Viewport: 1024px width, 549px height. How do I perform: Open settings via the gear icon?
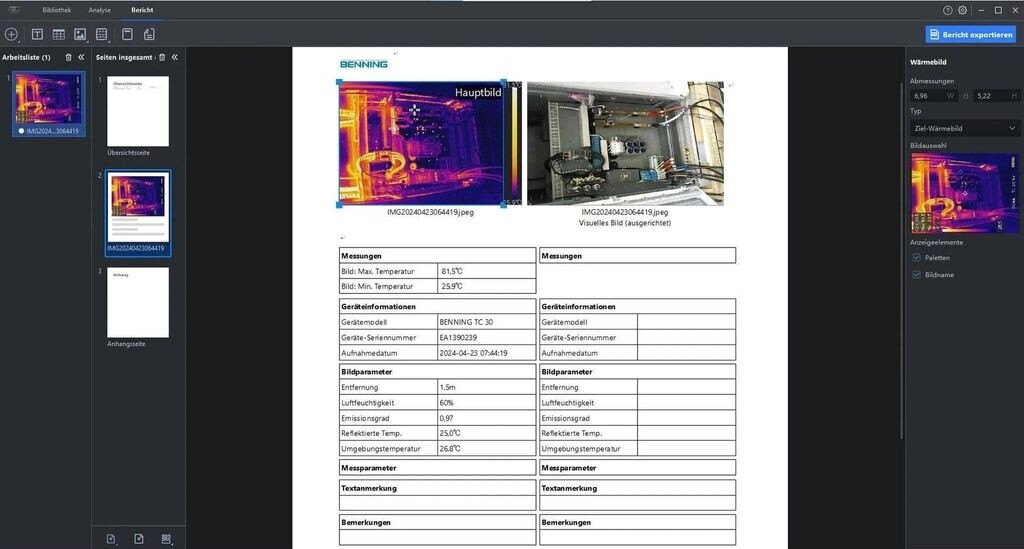[962, 10]
